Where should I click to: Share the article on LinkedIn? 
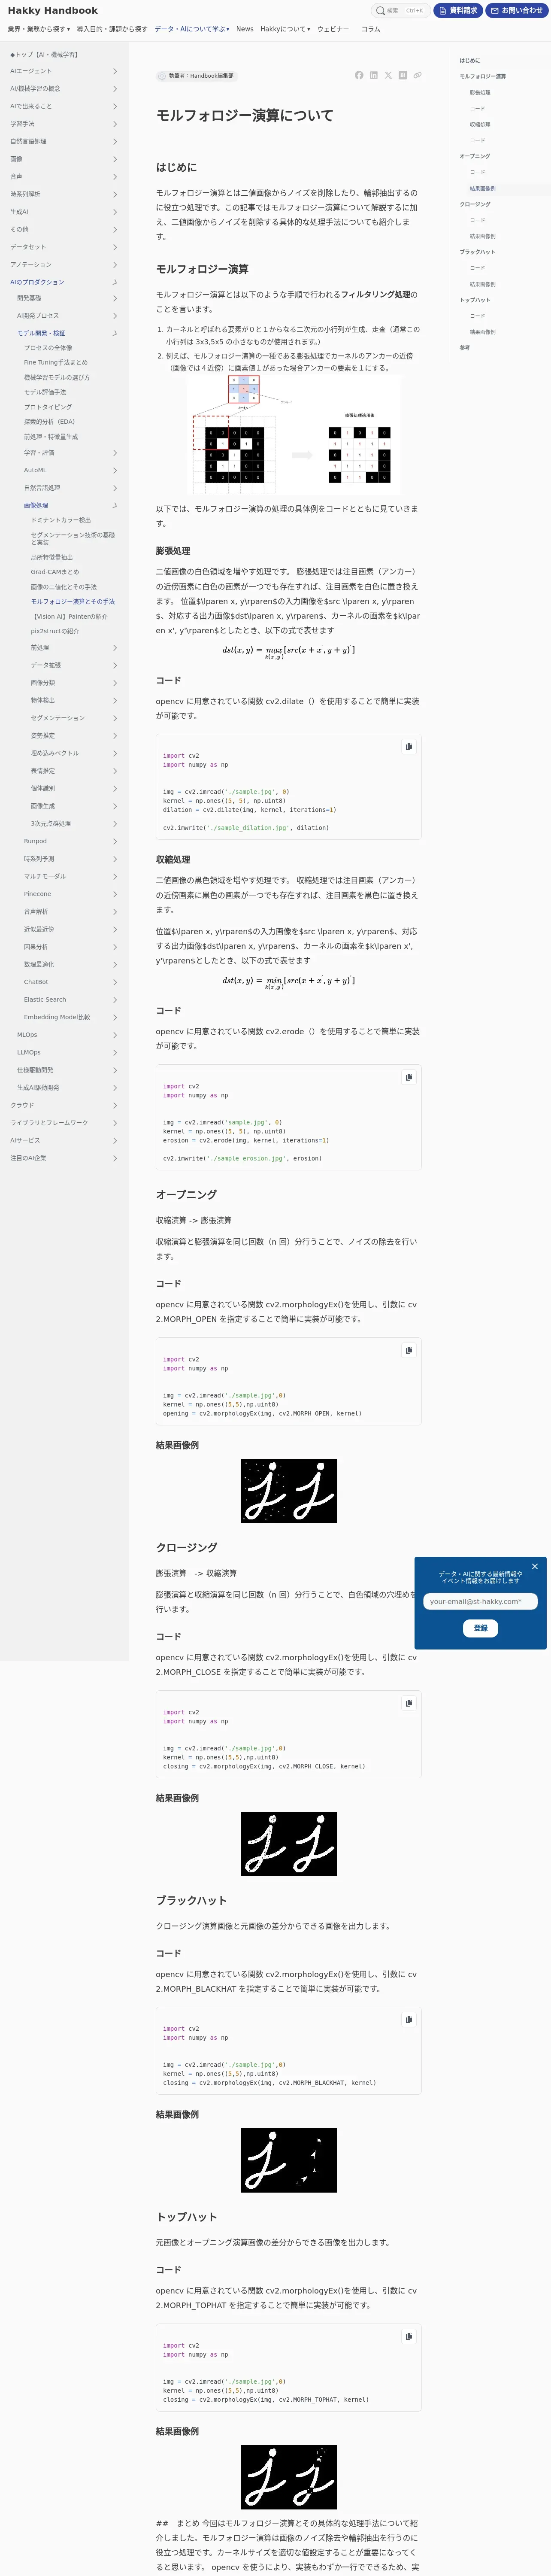pos(374,75)
